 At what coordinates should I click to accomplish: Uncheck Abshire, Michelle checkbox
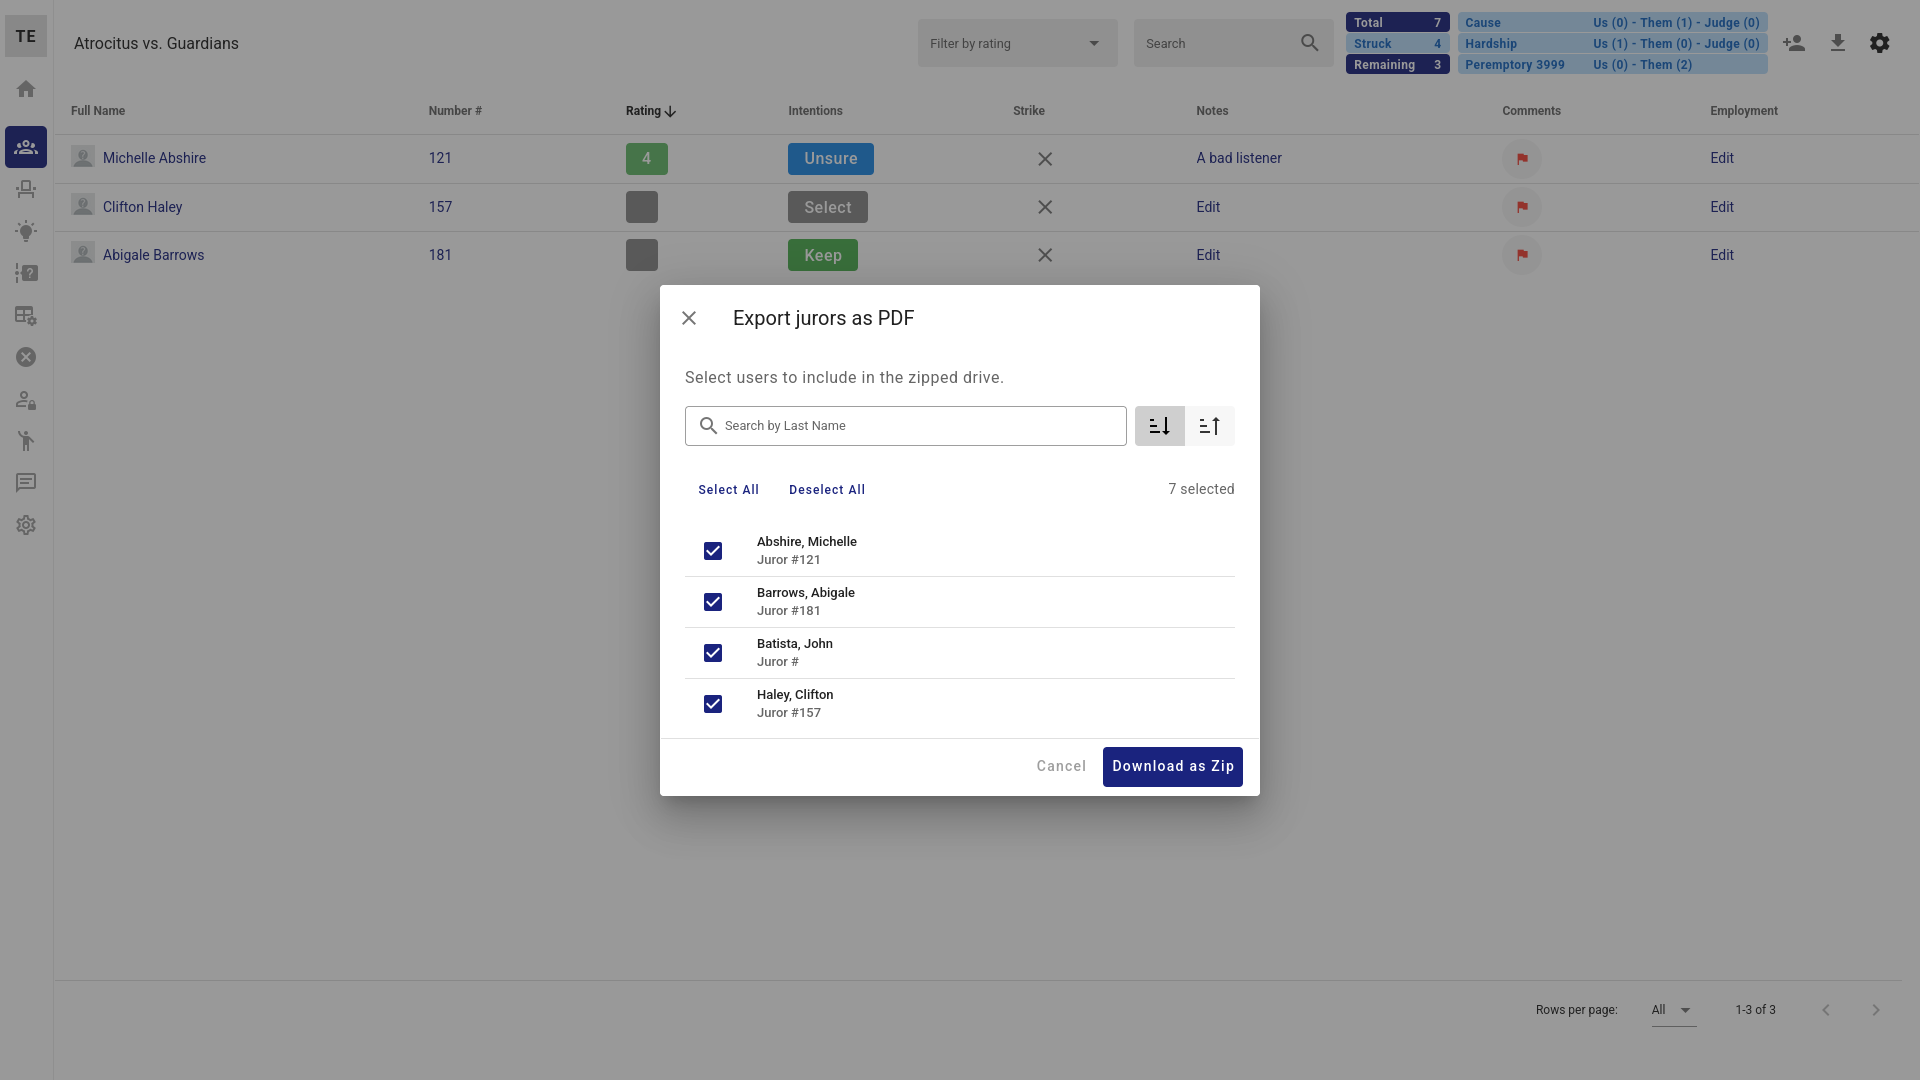coord(713,551)
